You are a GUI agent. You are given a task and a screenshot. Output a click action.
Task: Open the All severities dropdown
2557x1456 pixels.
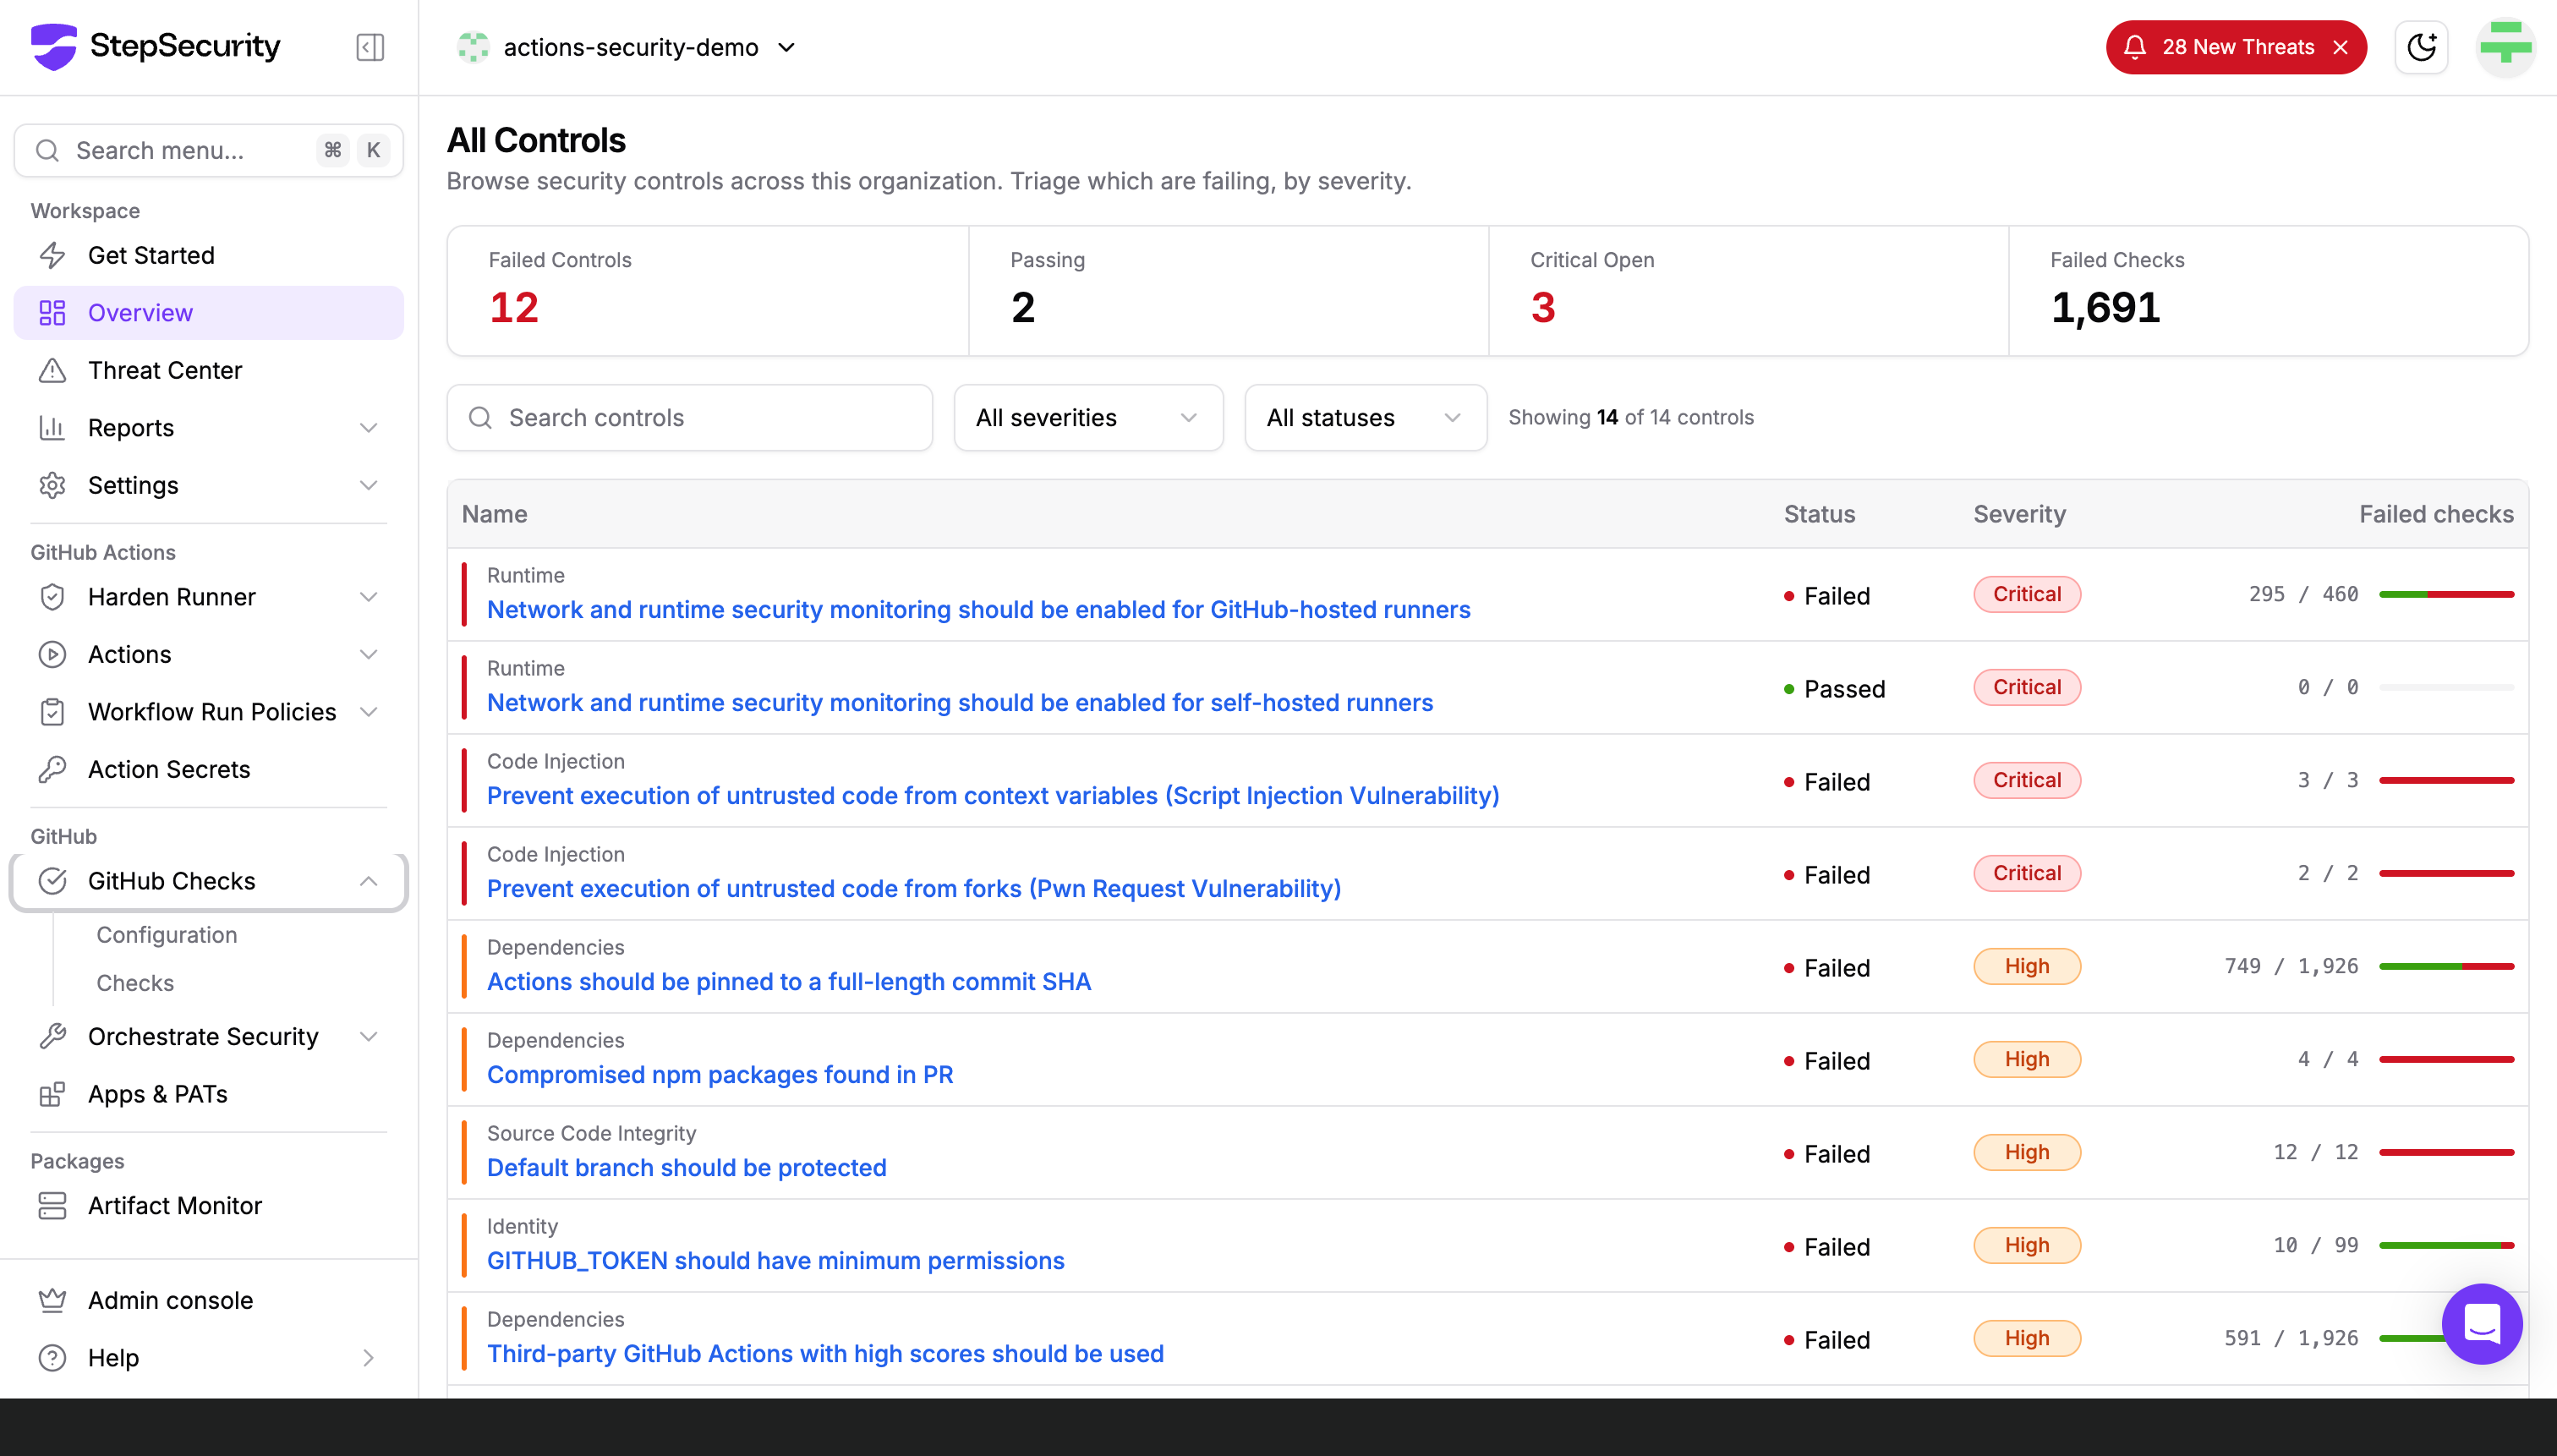point(1088,418)
